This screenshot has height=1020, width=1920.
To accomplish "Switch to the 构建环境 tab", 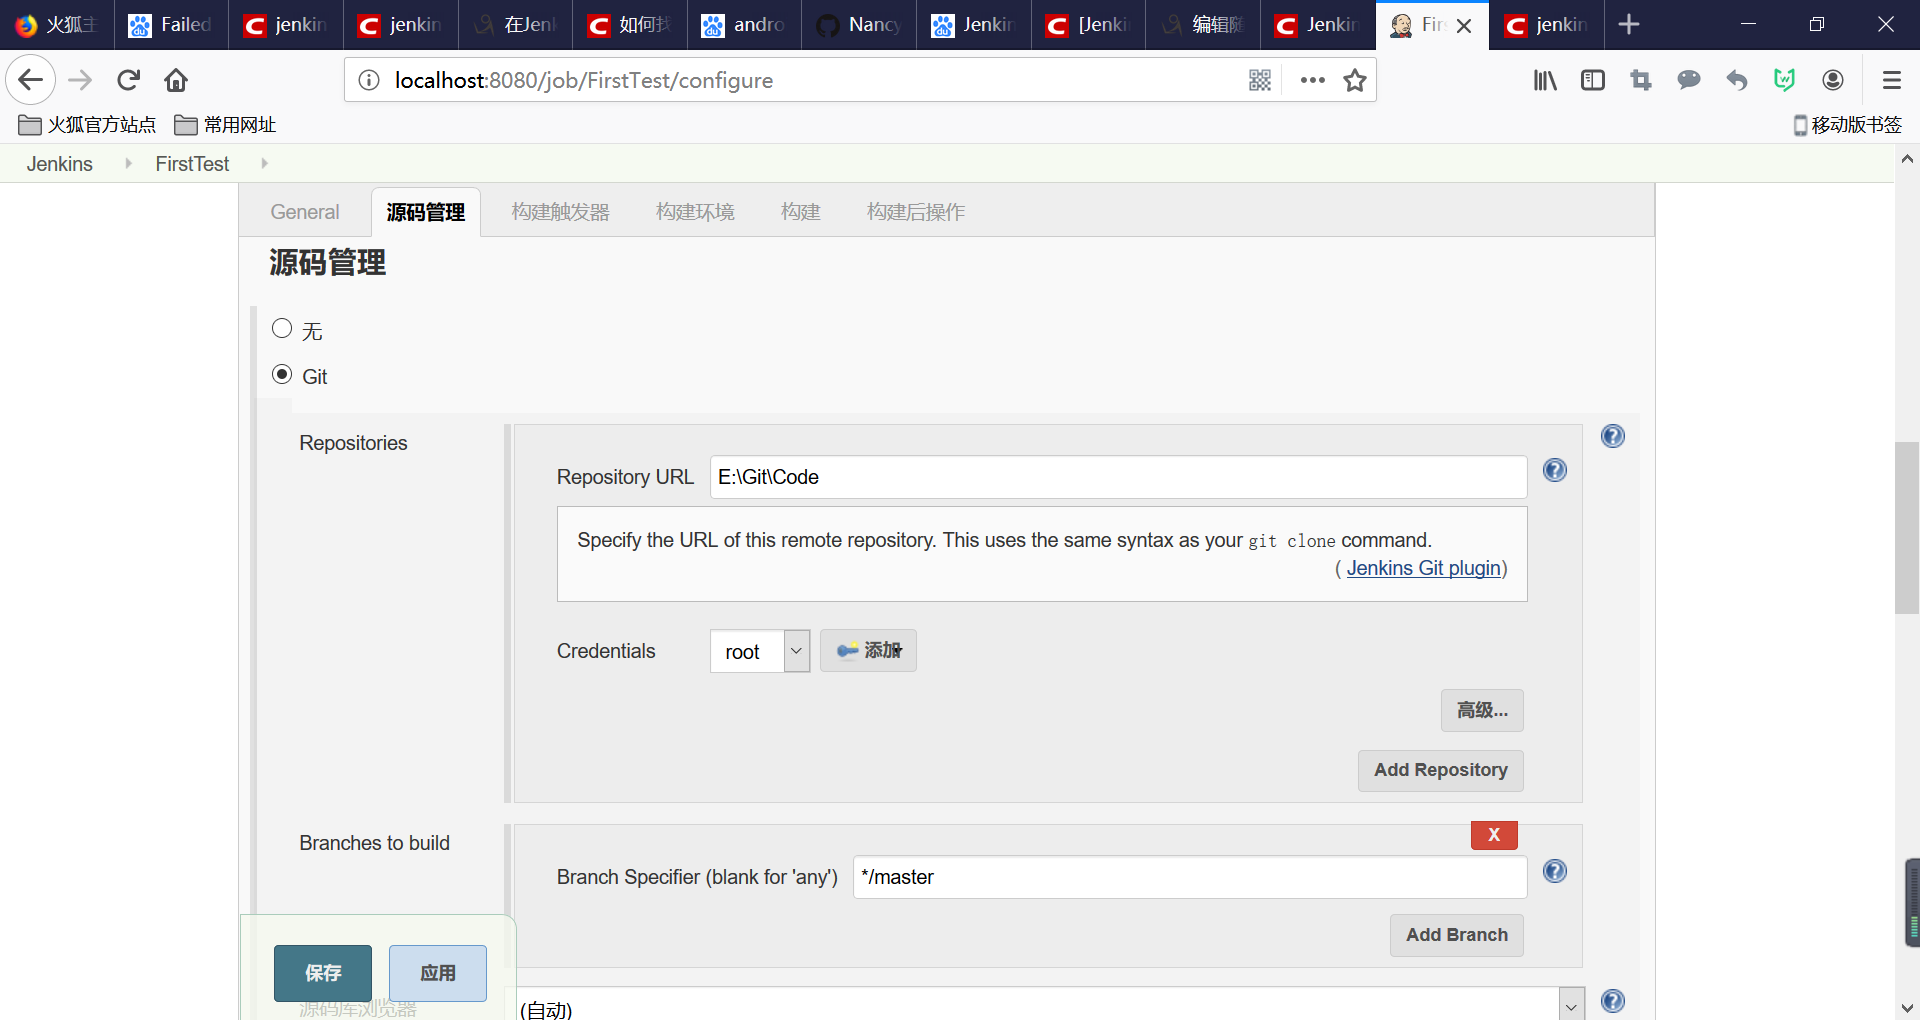I will click(x=695, y=212).
